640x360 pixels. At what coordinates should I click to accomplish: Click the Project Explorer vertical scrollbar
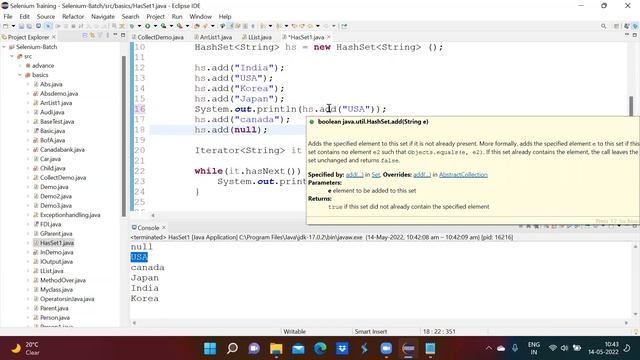(x=123, y=135)
